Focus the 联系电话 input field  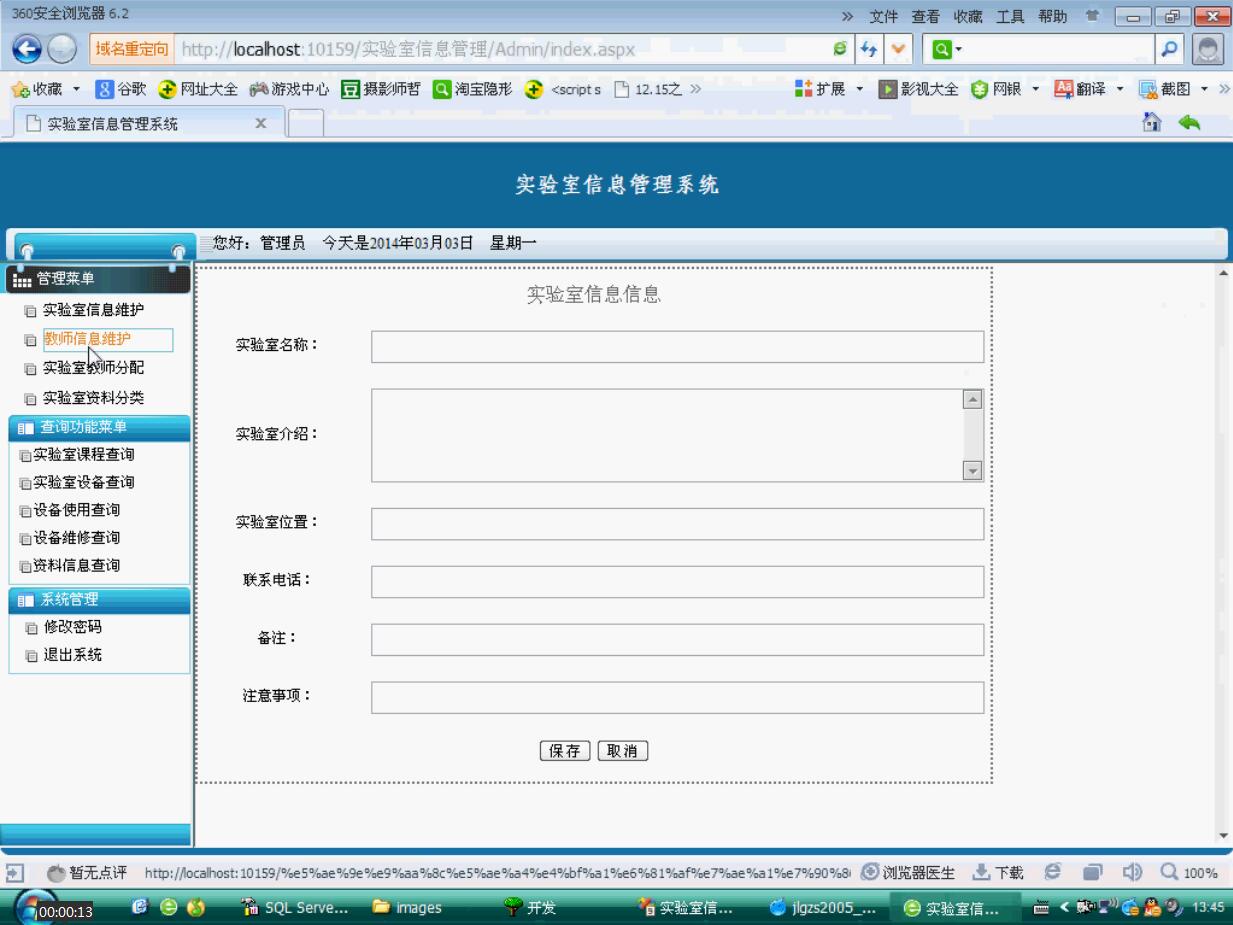coord(677,581)
